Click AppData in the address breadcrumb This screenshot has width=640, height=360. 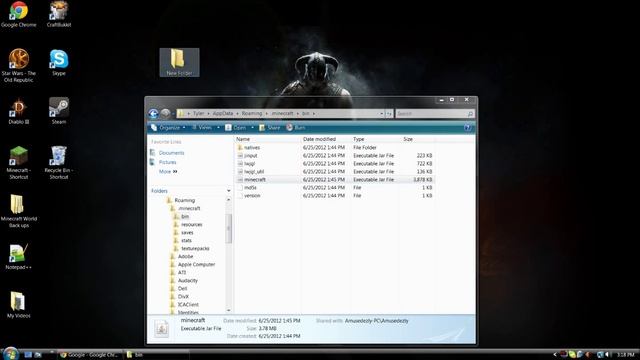tap(223, 113)
